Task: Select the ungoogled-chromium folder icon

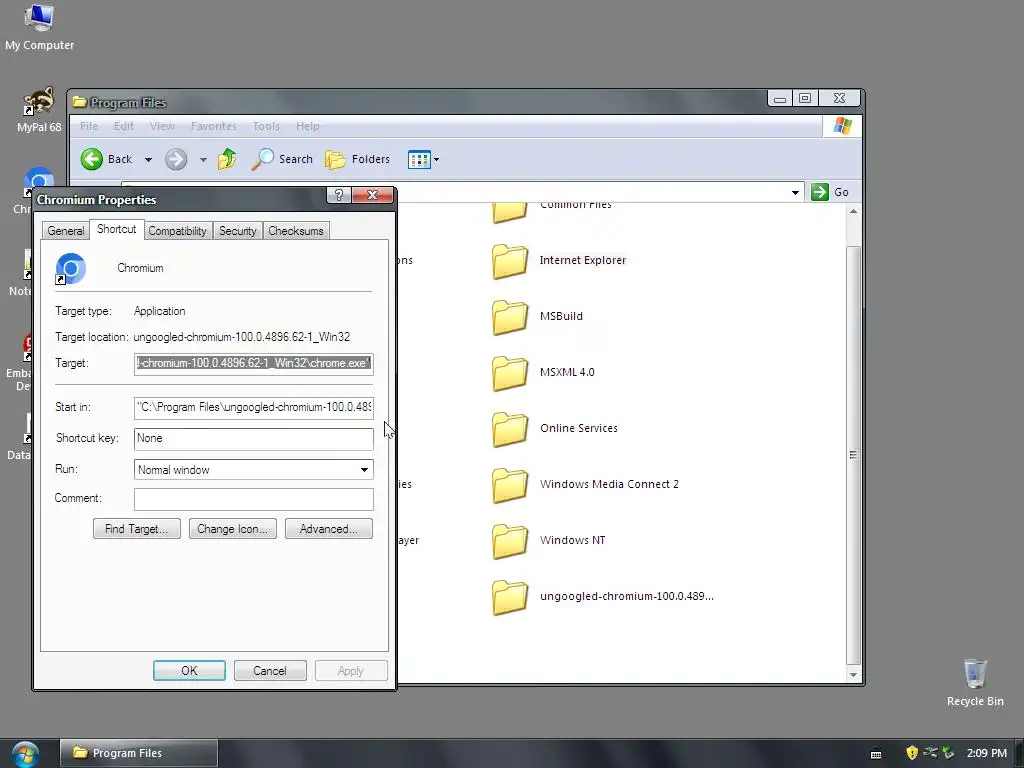Action: pos(510,598)
